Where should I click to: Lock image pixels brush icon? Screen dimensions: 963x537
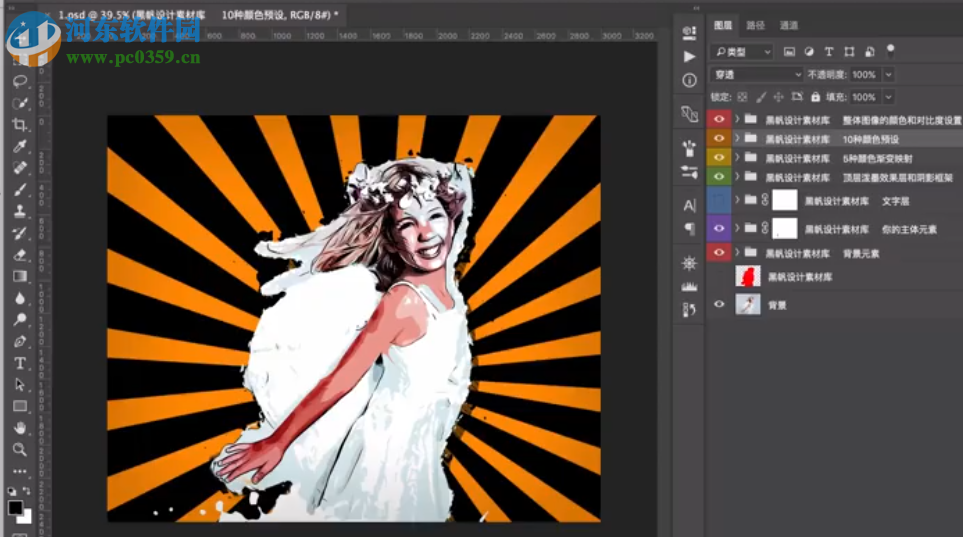pos(761,97)
